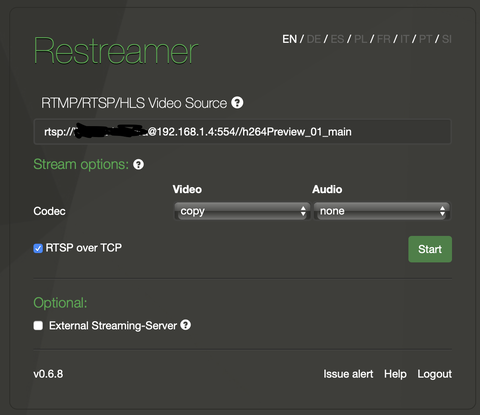This screenshot has height=415, width=480.
Task: Open the Video codec dropdown
Action: tap(242, 211)
